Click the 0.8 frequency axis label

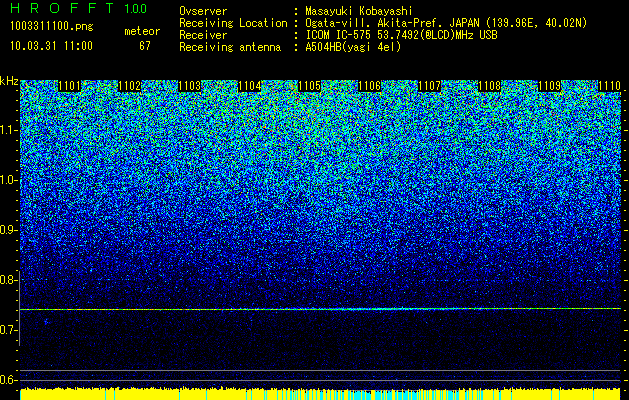pos(8,280)
